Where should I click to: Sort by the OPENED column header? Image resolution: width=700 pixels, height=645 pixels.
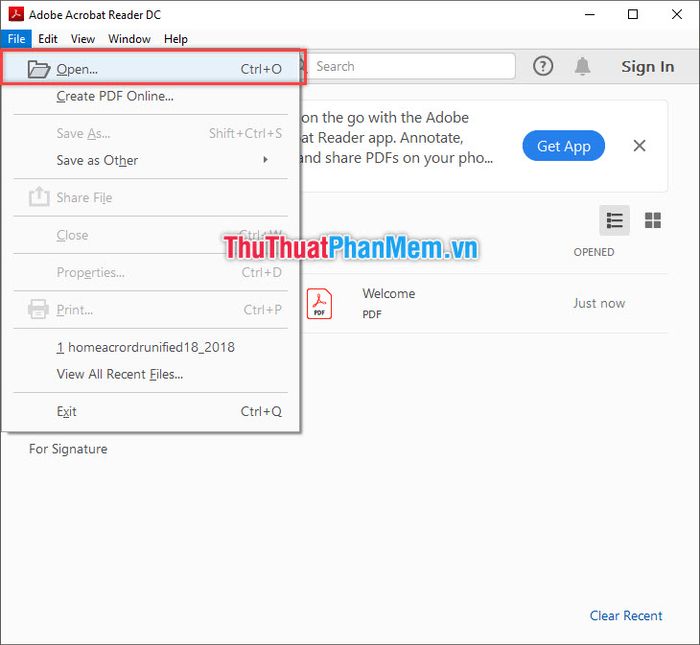594,252
